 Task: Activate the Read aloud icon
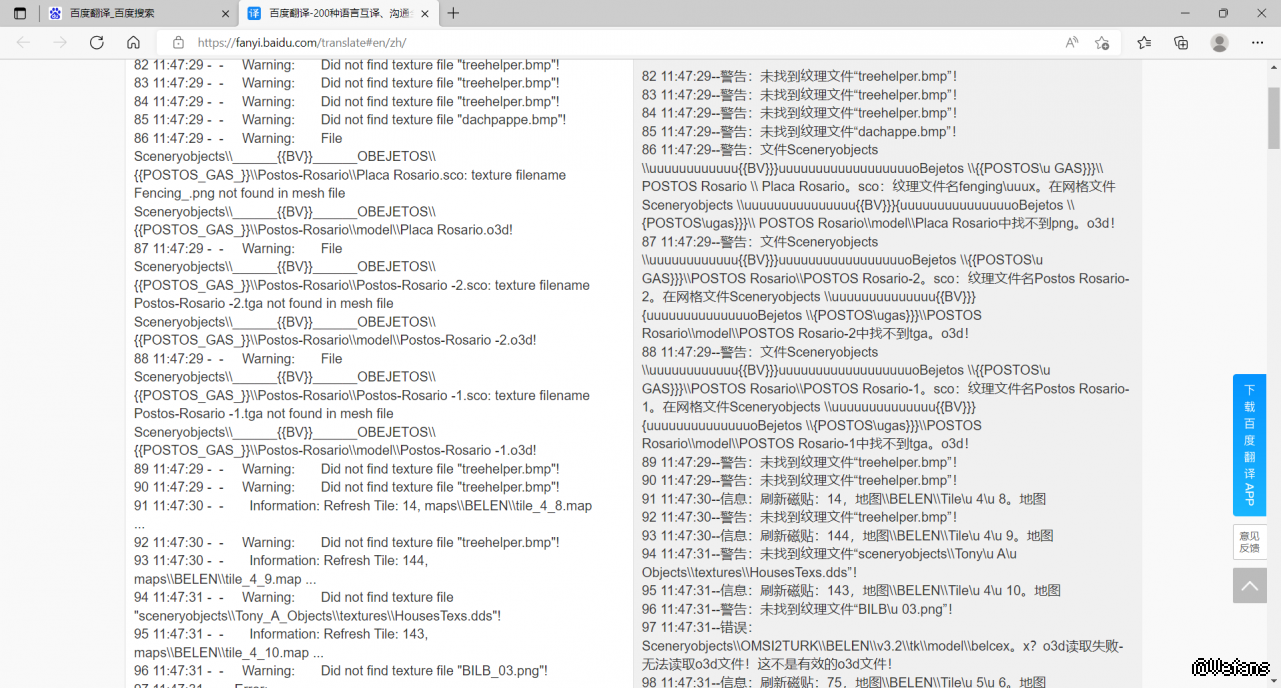click(1072, 43)
